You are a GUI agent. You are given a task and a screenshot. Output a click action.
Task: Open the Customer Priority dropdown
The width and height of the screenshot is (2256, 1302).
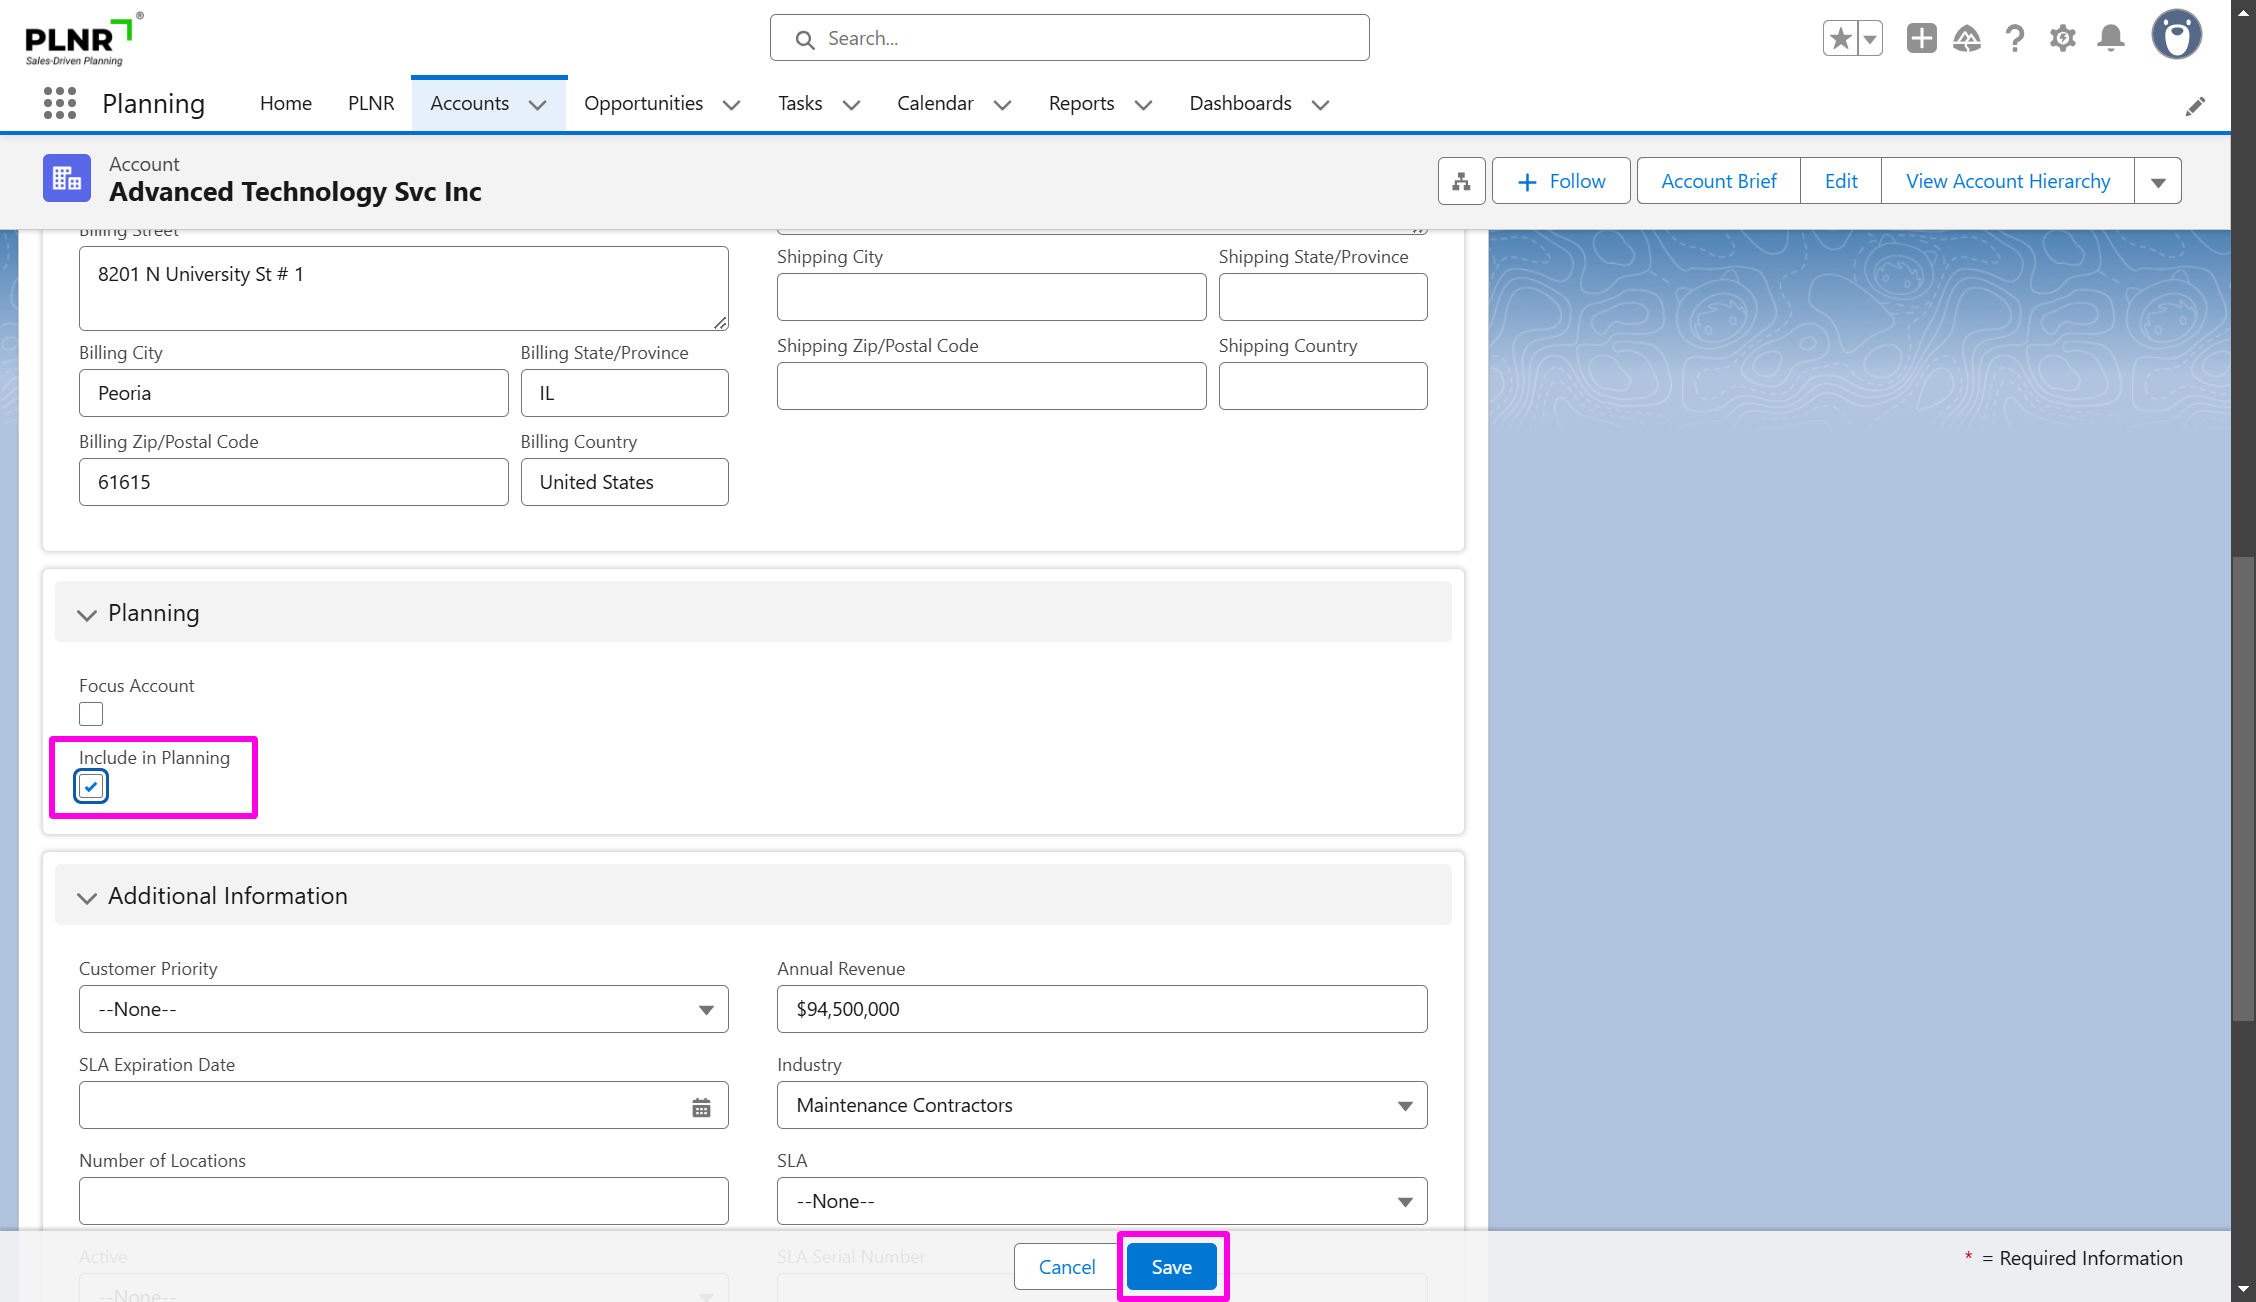pos(403,1009)
